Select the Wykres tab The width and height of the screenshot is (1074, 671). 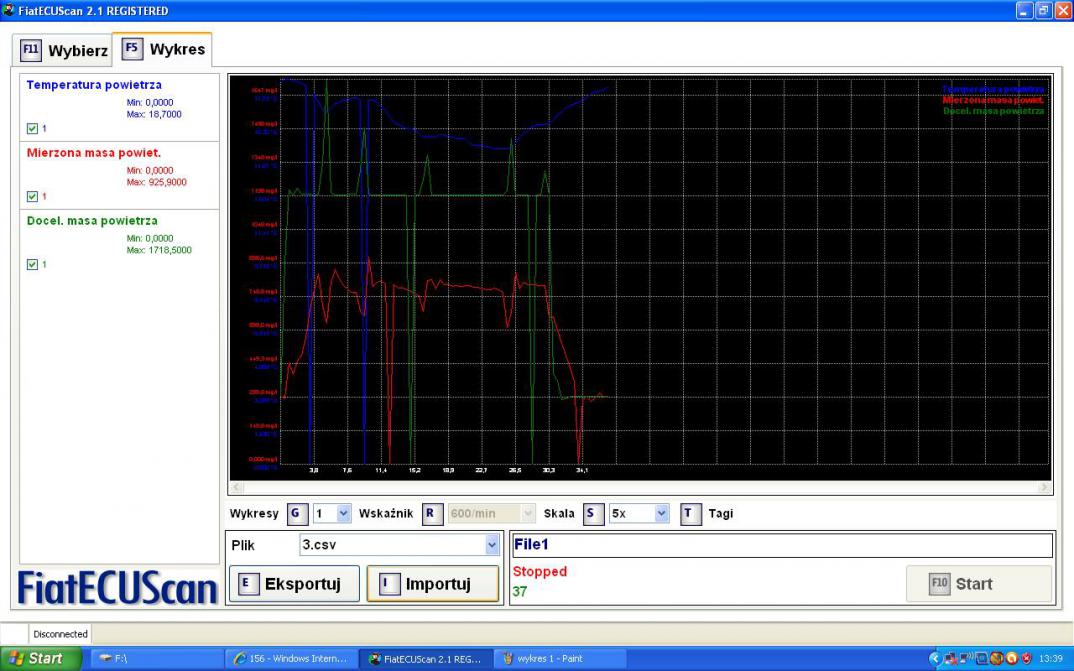coord(164,49)
